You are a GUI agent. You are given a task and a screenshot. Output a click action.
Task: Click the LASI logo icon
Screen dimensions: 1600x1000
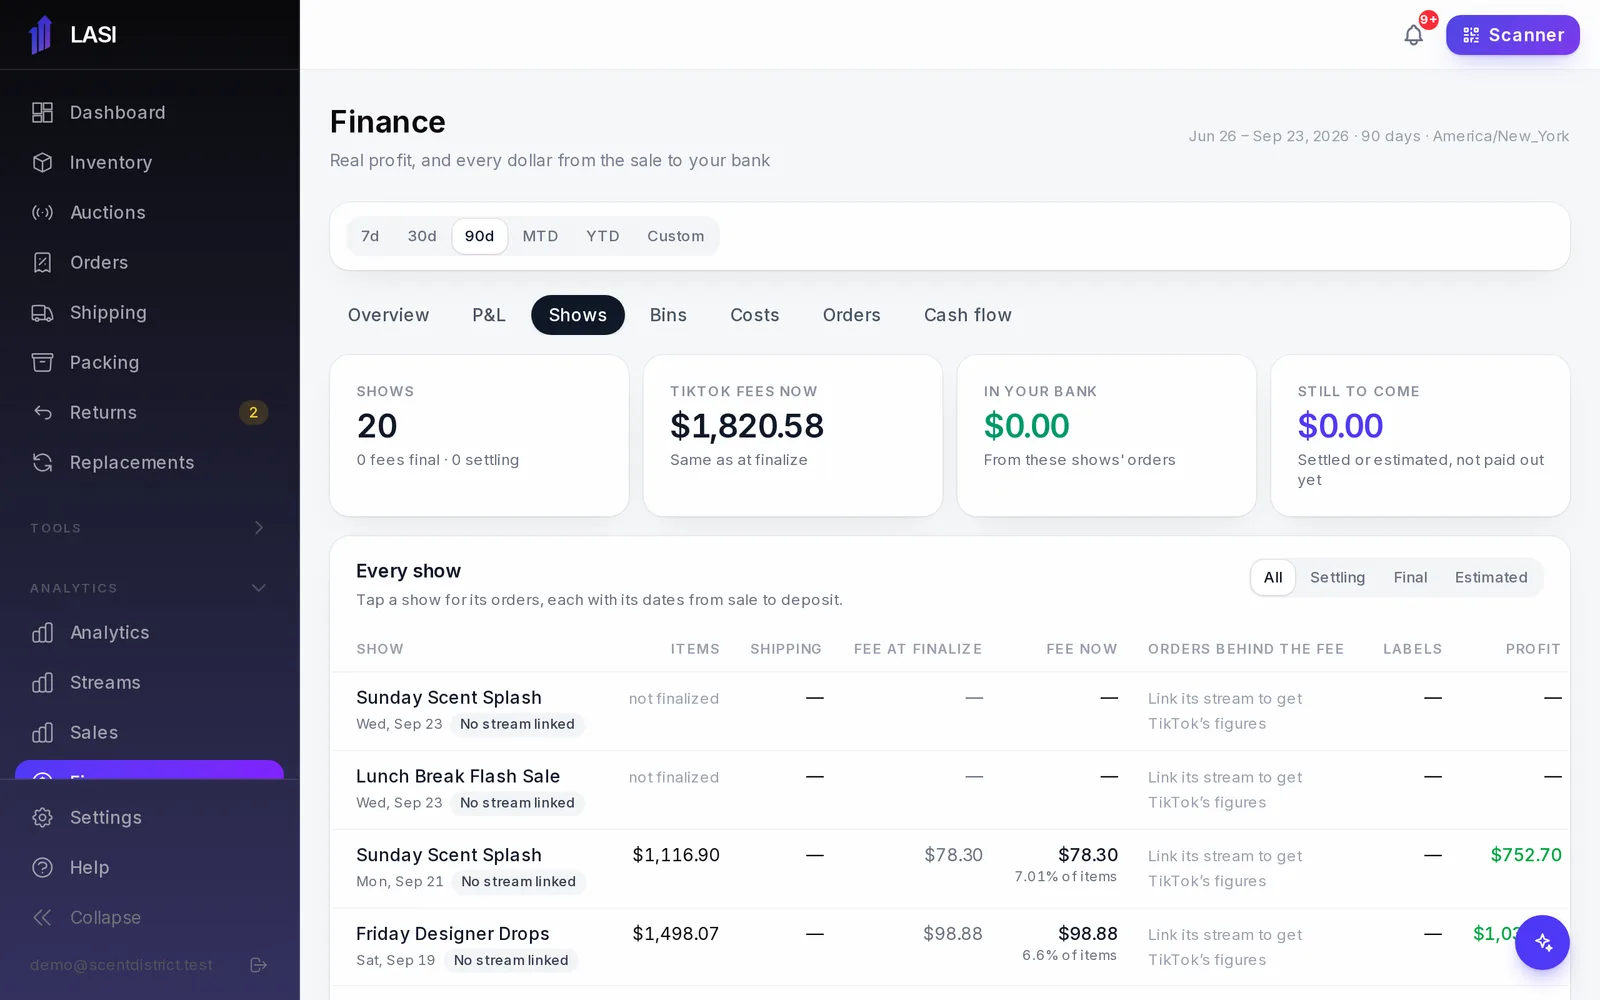(41, 35)
